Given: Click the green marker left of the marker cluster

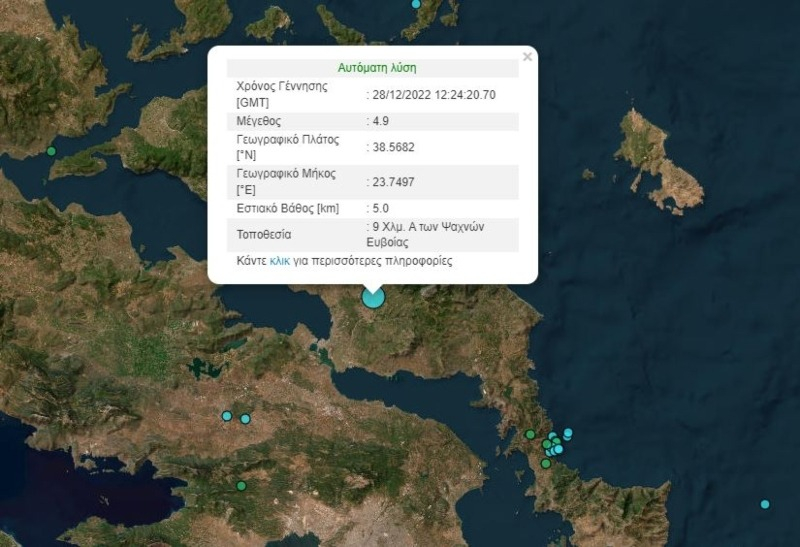Looking at the screenshot, I should click(x=530, y=434).
